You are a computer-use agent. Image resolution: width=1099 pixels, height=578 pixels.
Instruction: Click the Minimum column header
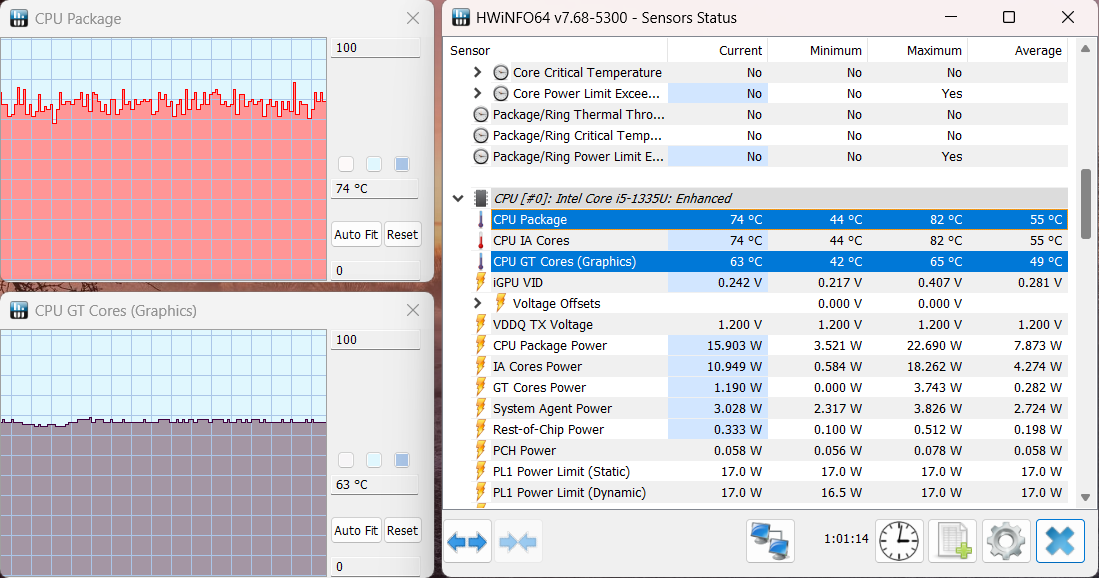(818, 50)
